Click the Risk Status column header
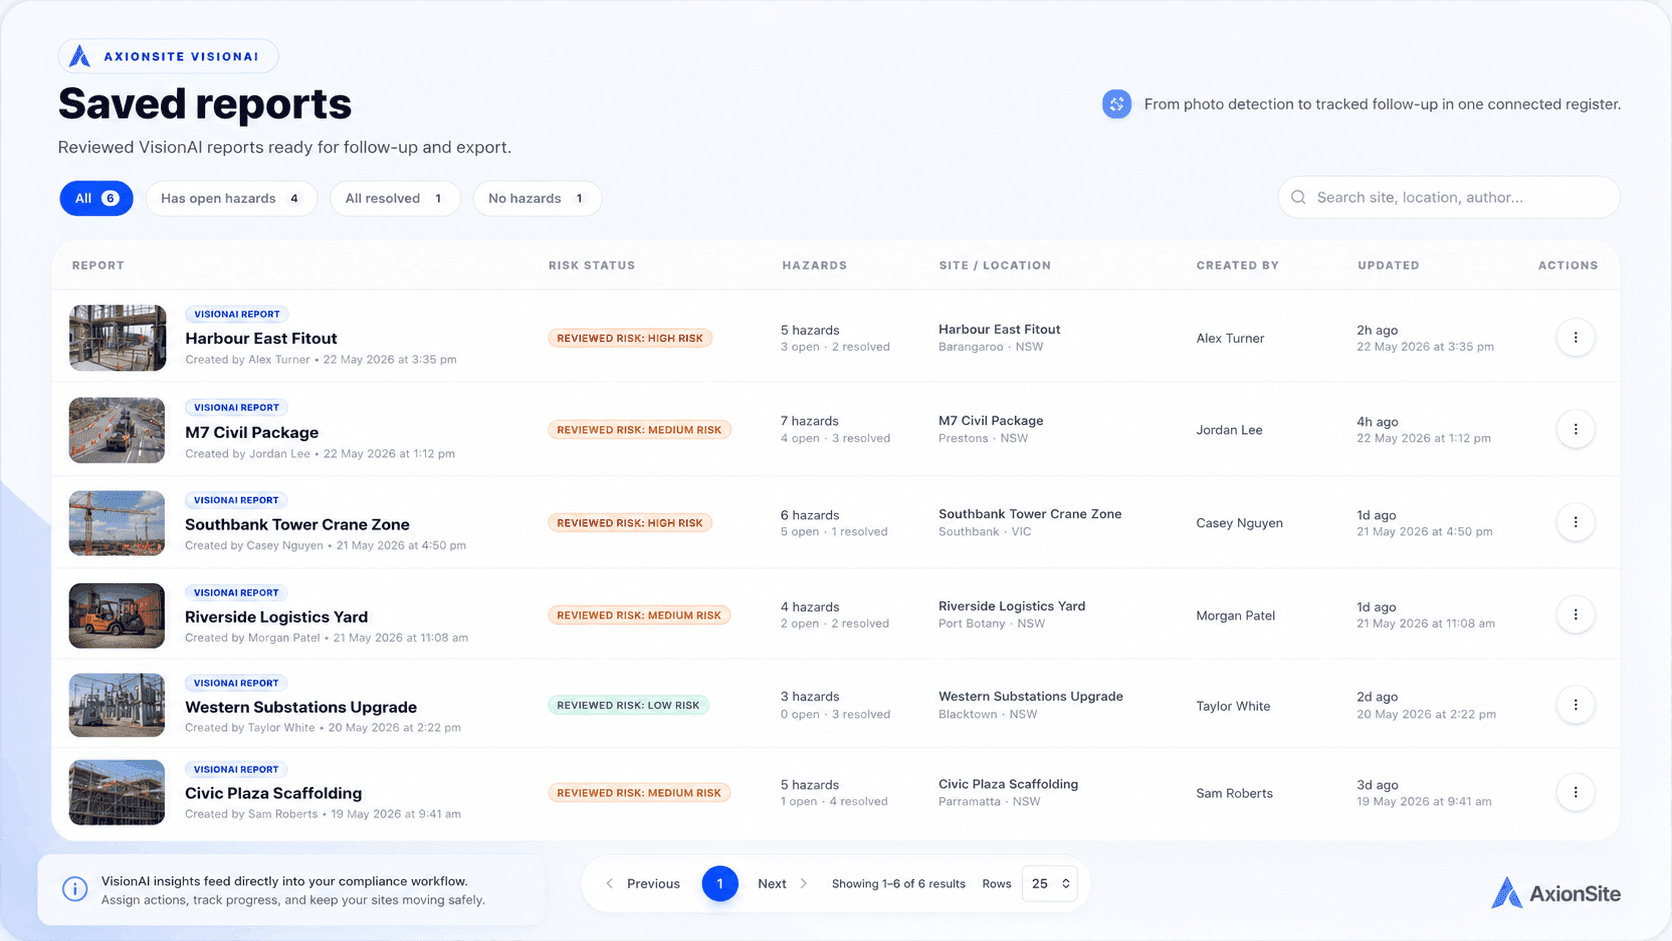The height and width of the screenshot is (941, 1672). [x=592, y=265]
